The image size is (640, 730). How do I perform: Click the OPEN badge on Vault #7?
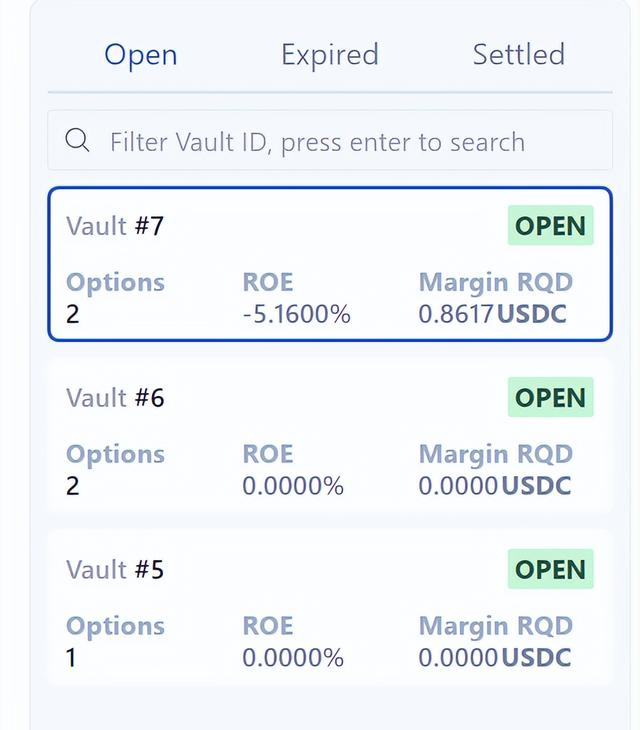click(551, 225)
